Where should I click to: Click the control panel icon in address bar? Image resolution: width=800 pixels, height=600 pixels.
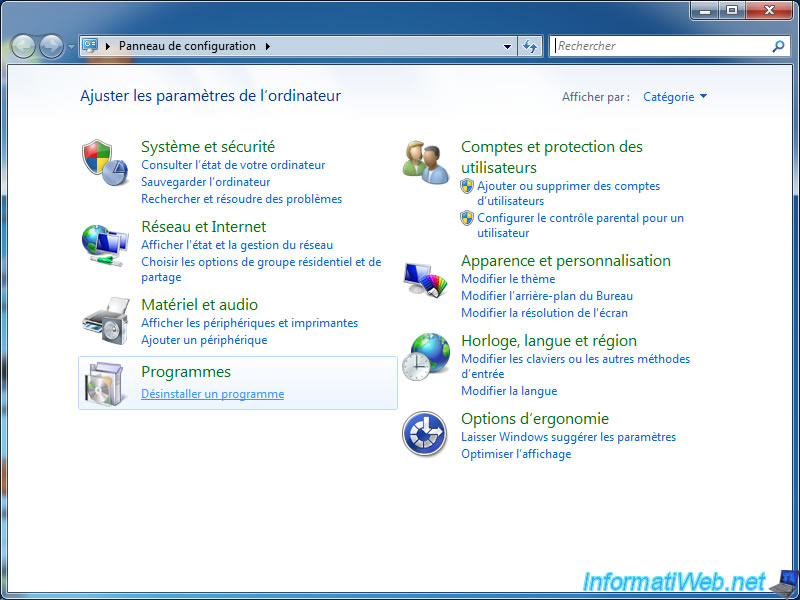click(90, 46)
